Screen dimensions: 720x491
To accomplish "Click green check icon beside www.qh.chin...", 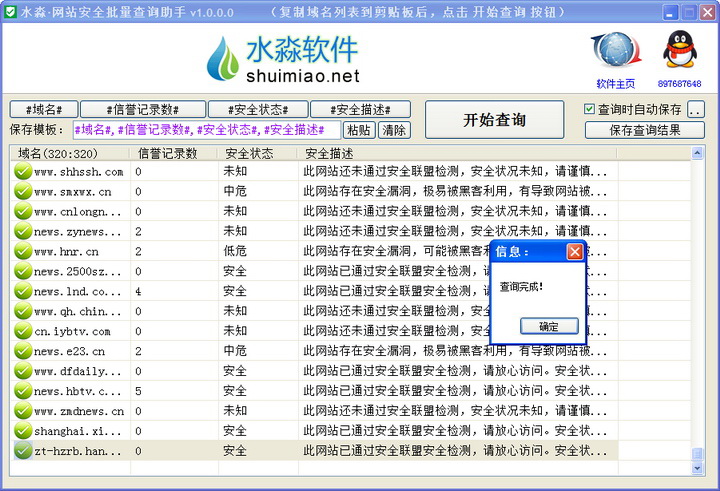I will coord(23,311).
